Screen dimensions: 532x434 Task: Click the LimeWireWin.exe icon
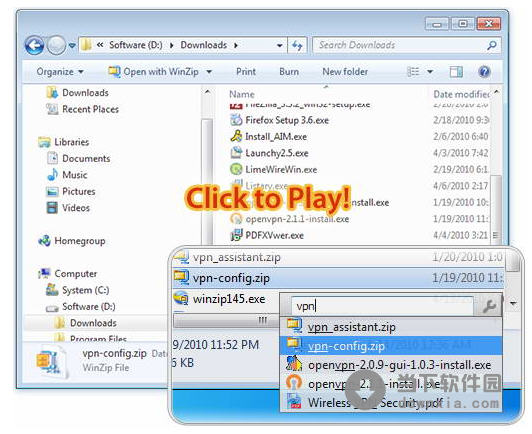click(236, 169)
